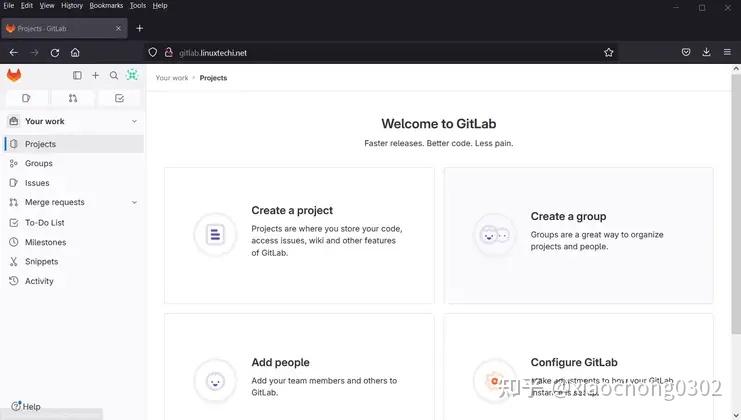Collapse the Your work section chevron

click(x=134, y=121)
